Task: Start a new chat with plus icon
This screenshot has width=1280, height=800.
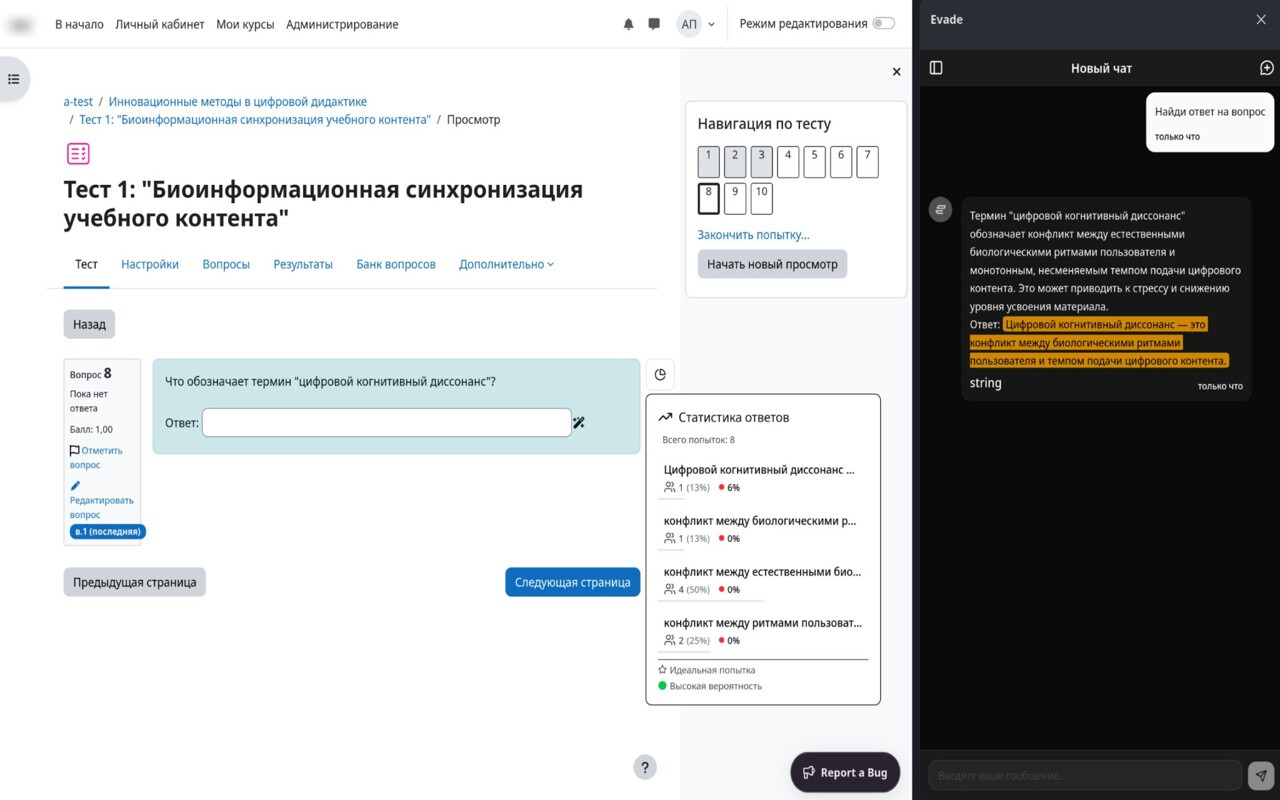Action: [x=1266, y=68]
